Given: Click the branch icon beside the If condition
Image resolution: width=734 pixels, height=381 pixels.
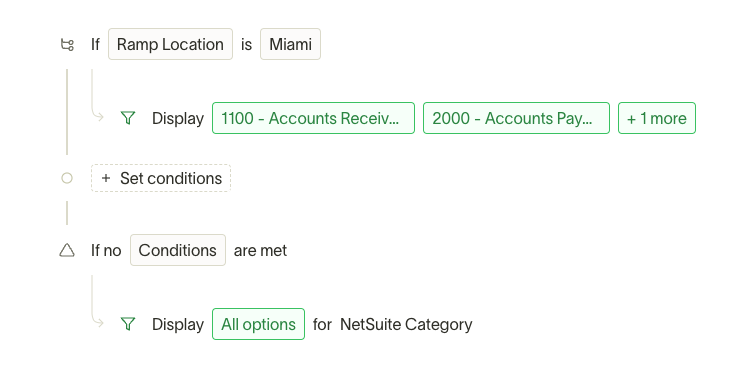Looking at the screenshot, I should pyautogui.click(x=67, y=45).
